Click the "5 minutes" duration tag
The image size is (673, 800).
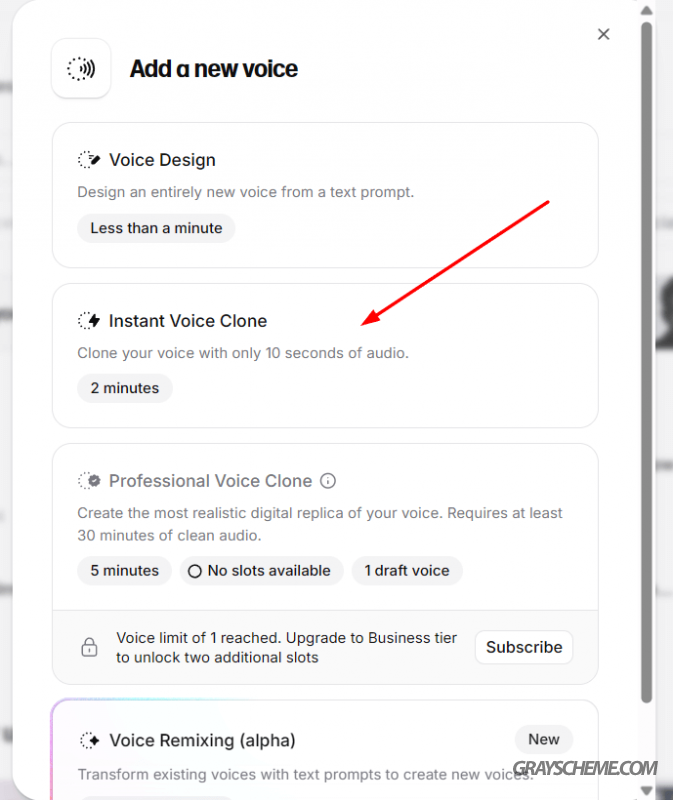tap(125, 571)
